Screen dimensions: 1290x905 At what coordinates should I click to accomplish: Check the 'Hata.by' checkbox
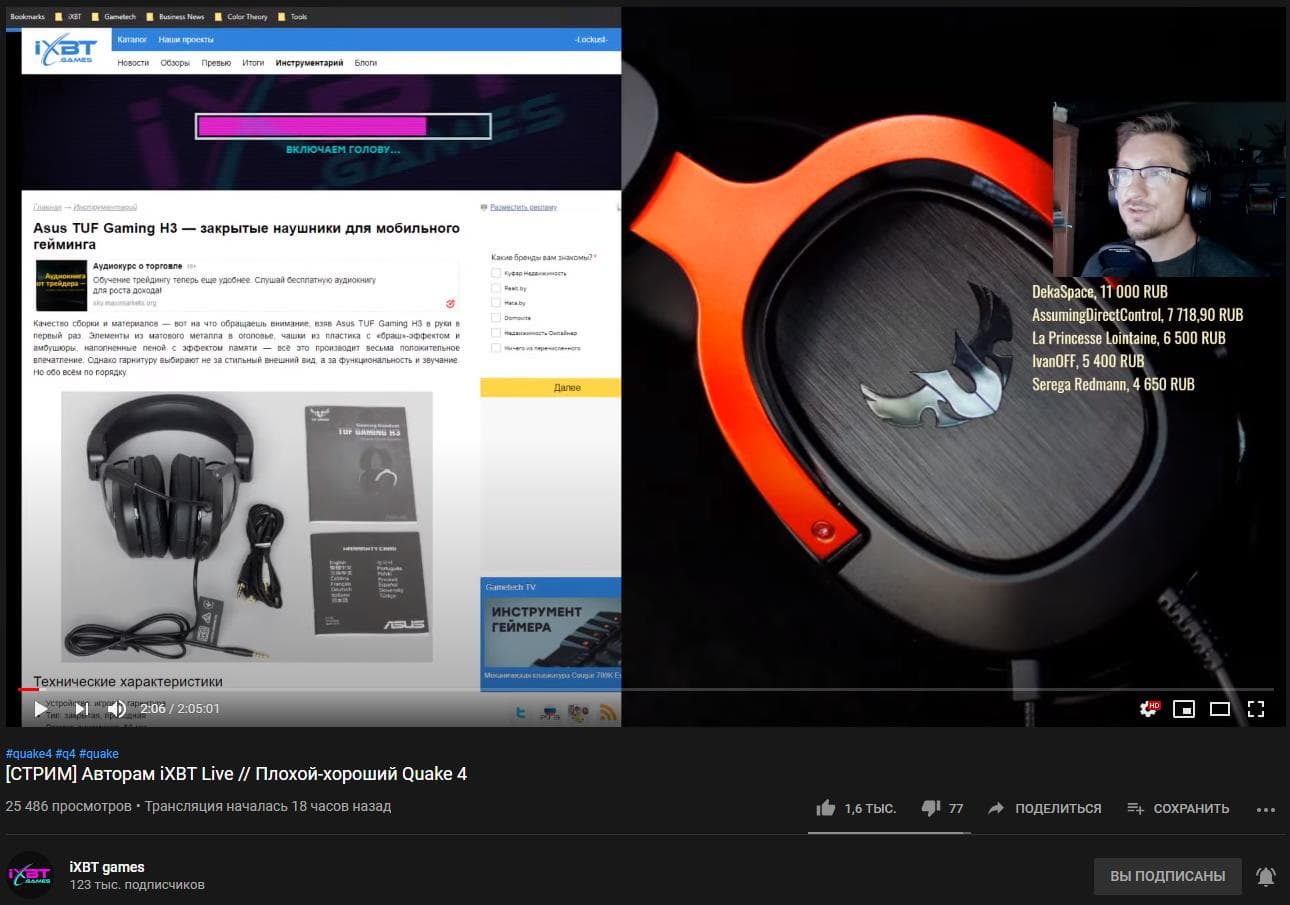click(x=496, y=303)
